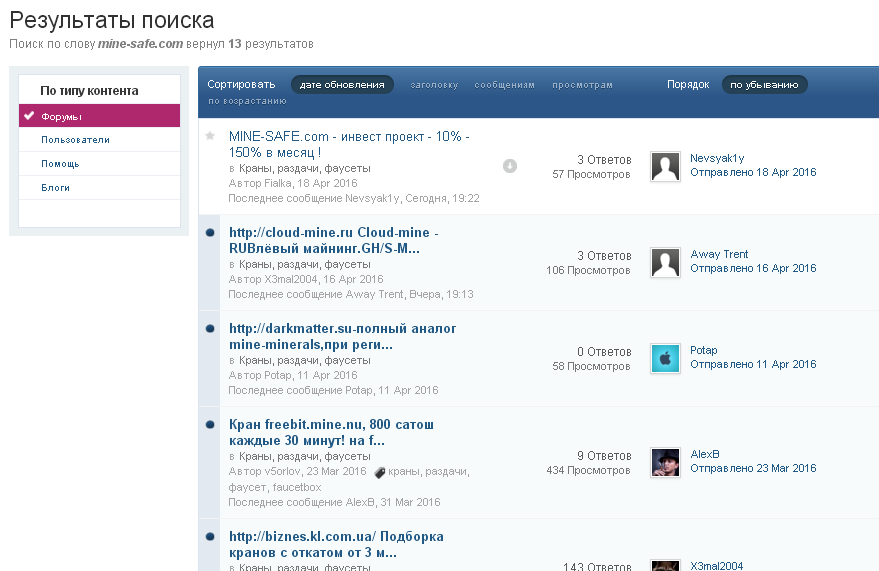Sort results by 'заголовку'

pos(434,85)
